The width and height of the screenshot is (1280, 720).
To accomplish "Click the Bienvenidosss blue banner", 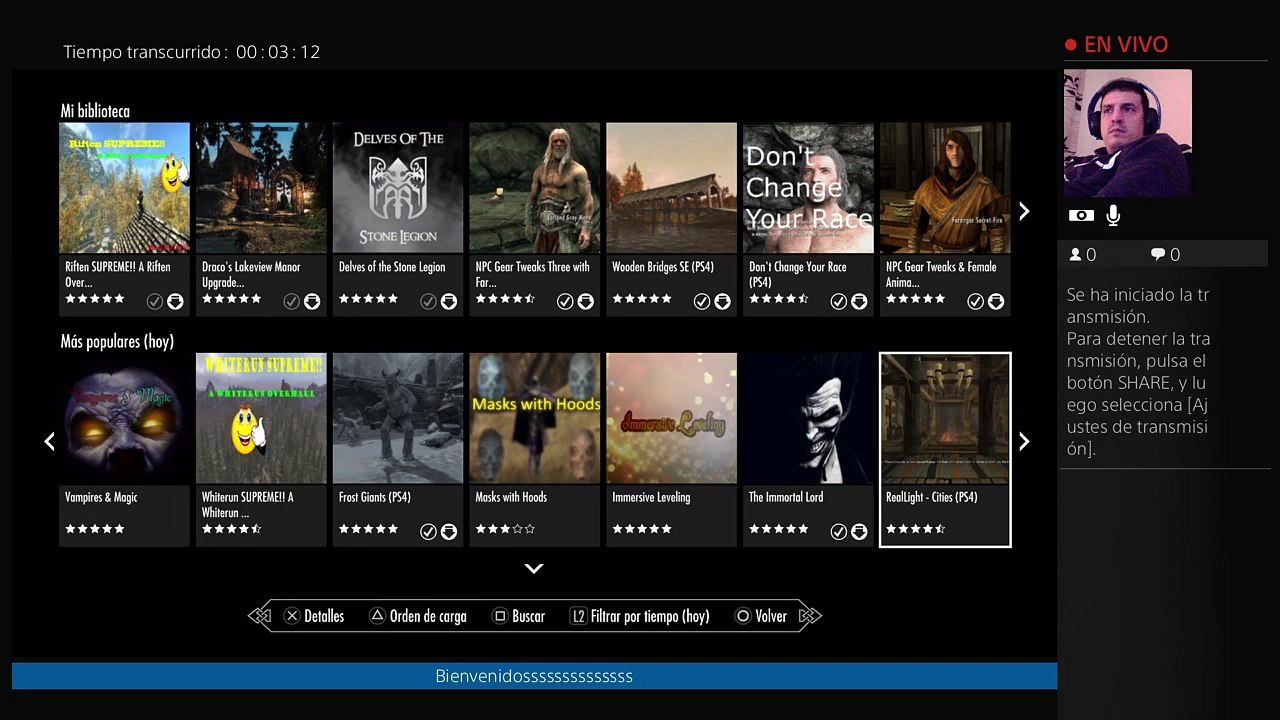I will click(x=534, y=676).
